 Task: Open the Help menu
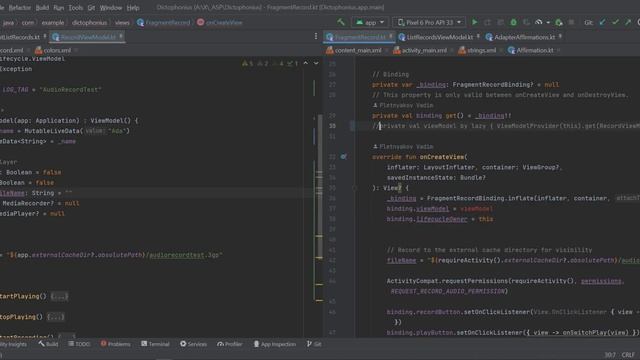pyautogui.click(x=133, y=7)
